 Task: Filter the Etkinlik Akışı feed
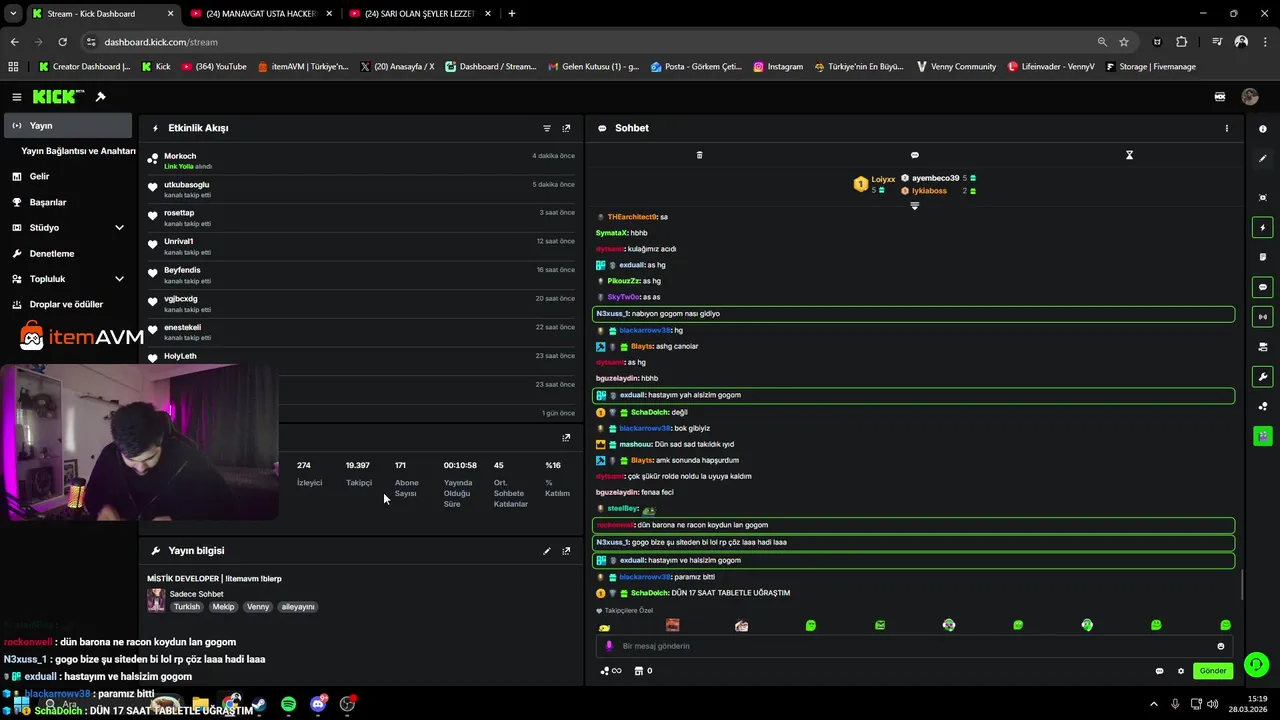pos(547,128)
